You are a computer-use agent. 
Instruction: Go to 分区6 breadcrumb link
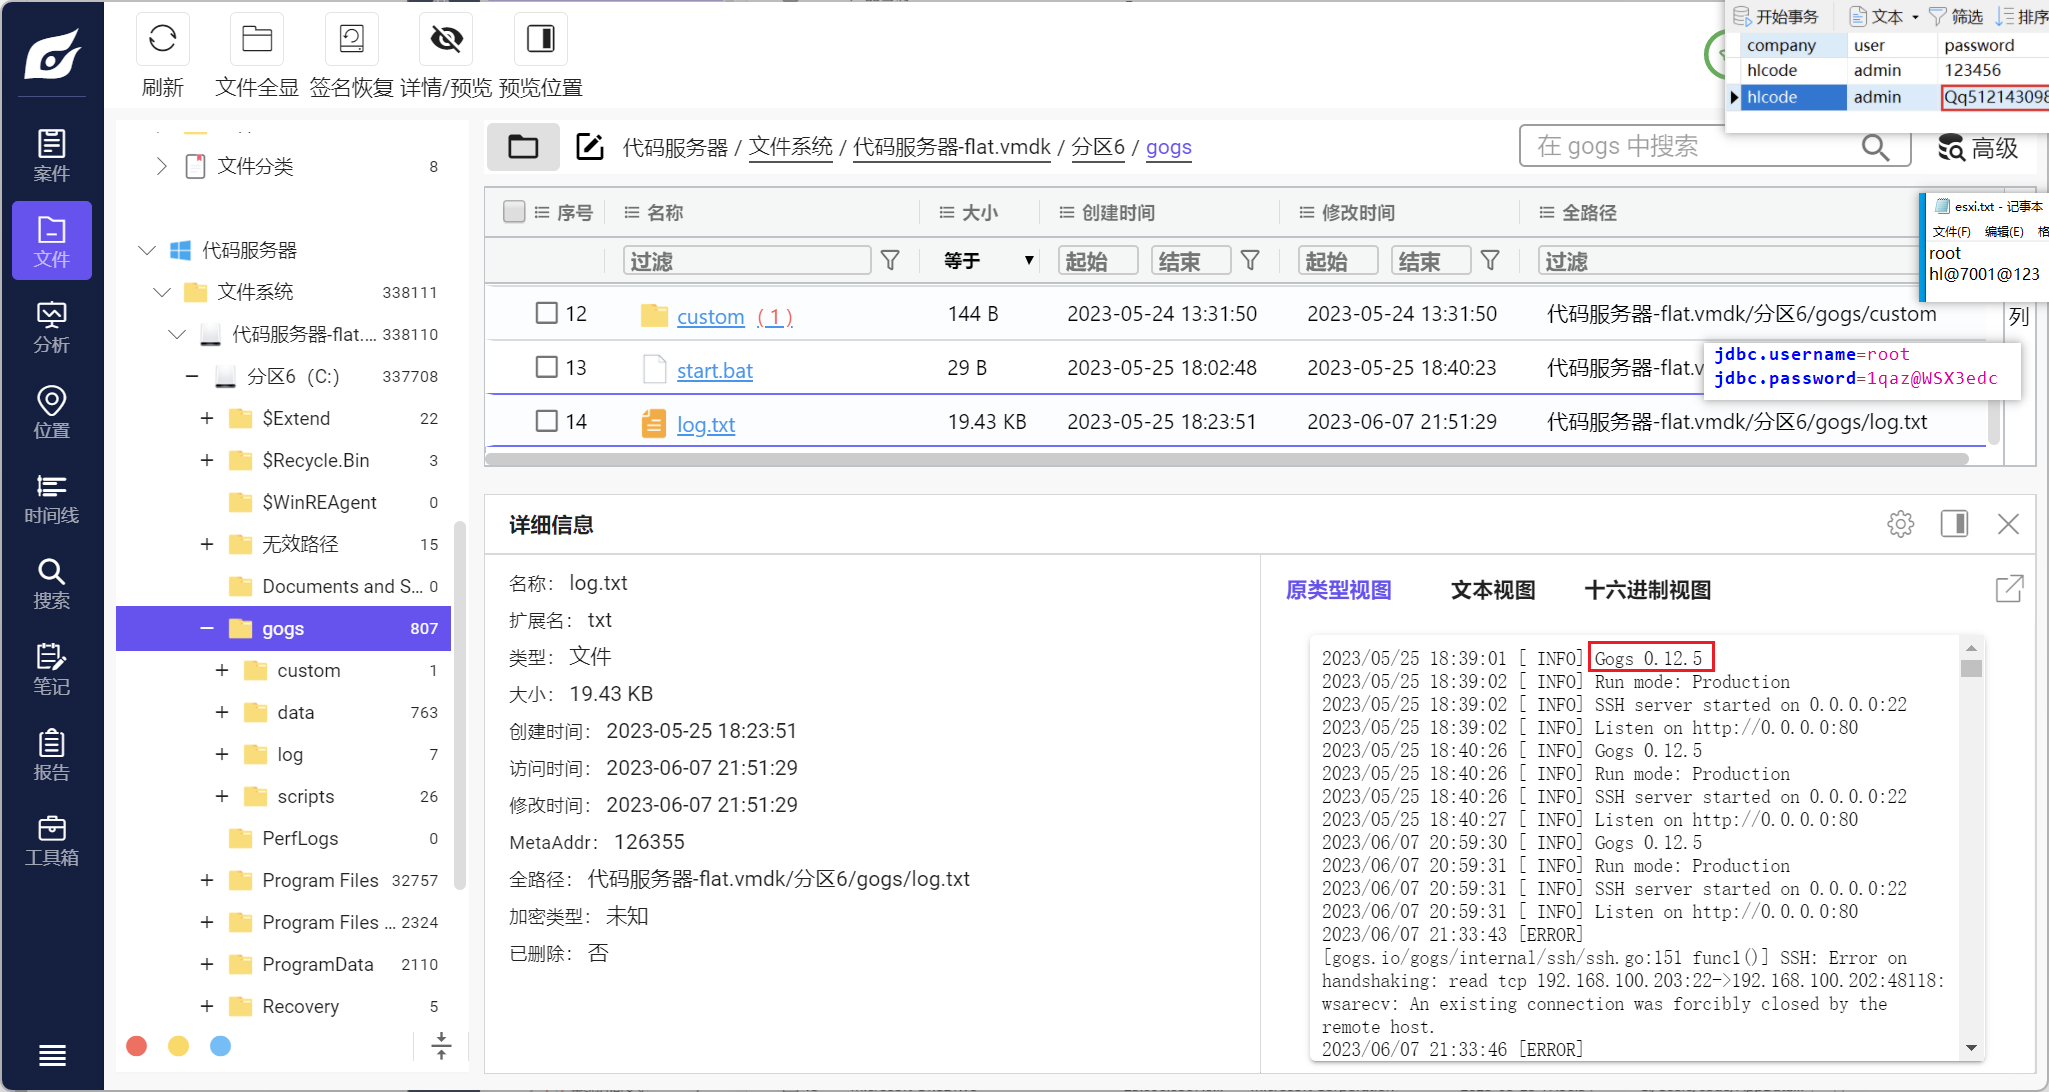click(x=1098, y=147)
